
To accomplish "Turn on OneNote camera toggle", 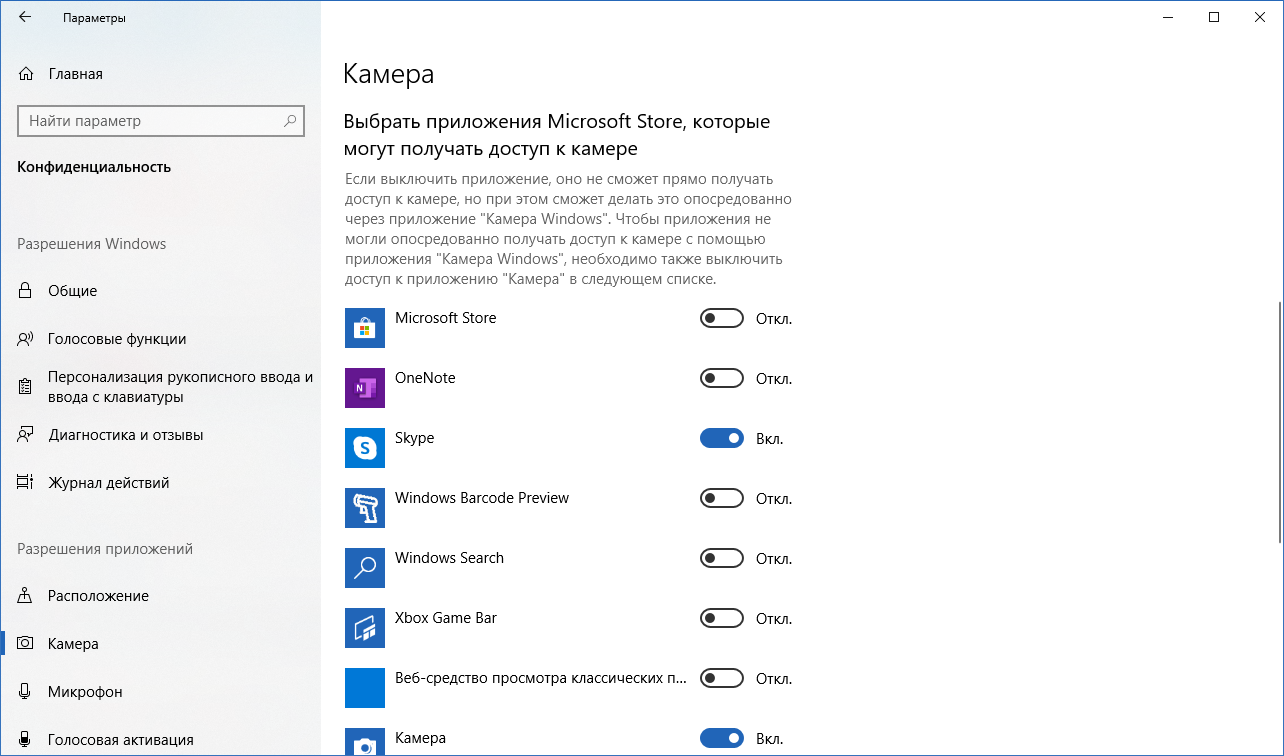I will click(x=722, y=379).
